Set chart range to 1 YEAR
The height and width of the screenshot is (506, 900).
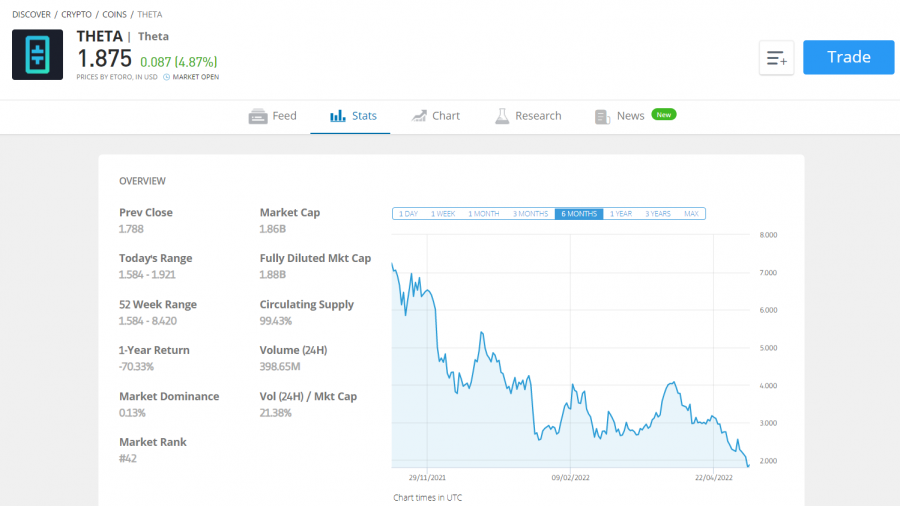click(620, 213)
